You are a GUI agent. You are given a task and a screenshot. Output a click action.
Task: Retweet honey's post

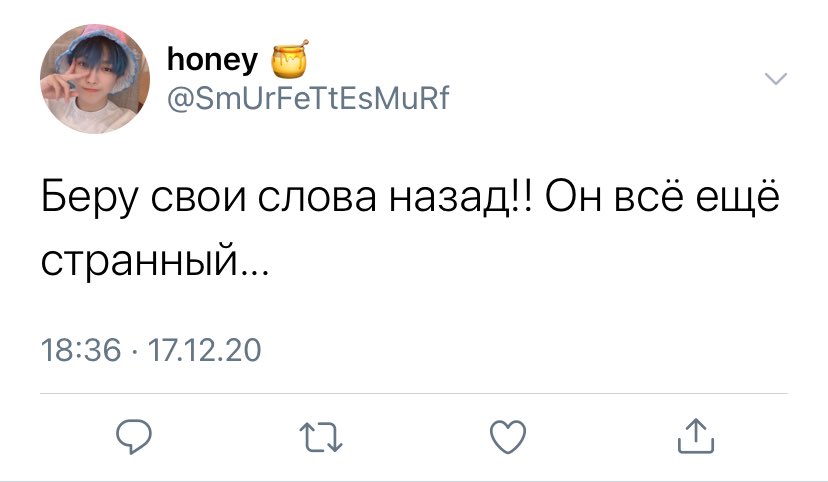pos(321,437)
